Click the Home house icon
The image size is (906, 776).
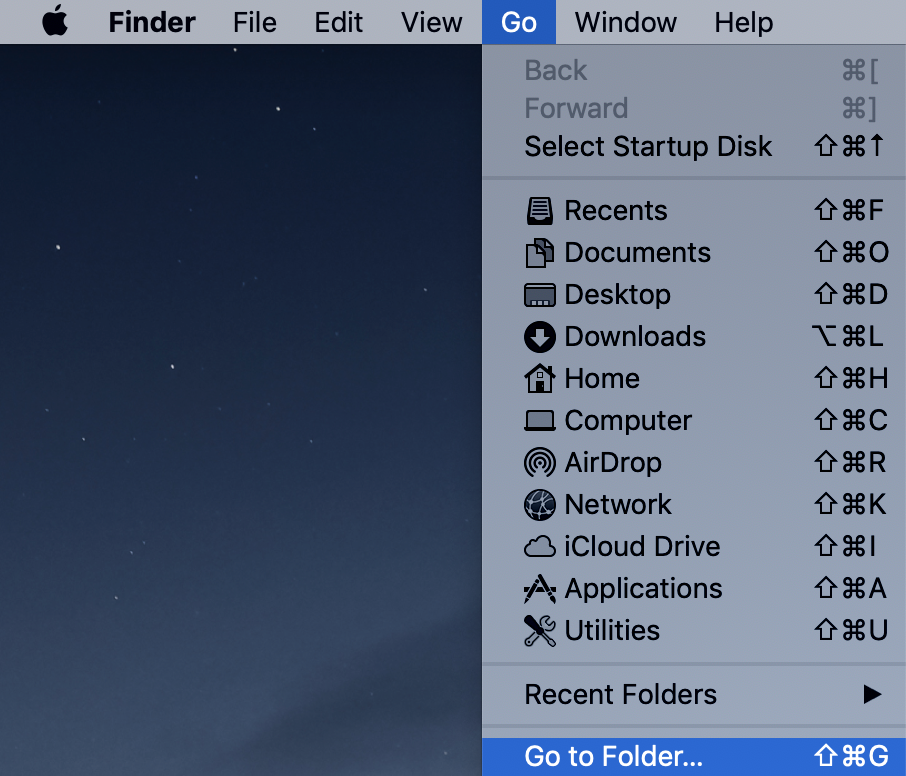[x=540, y=378]
